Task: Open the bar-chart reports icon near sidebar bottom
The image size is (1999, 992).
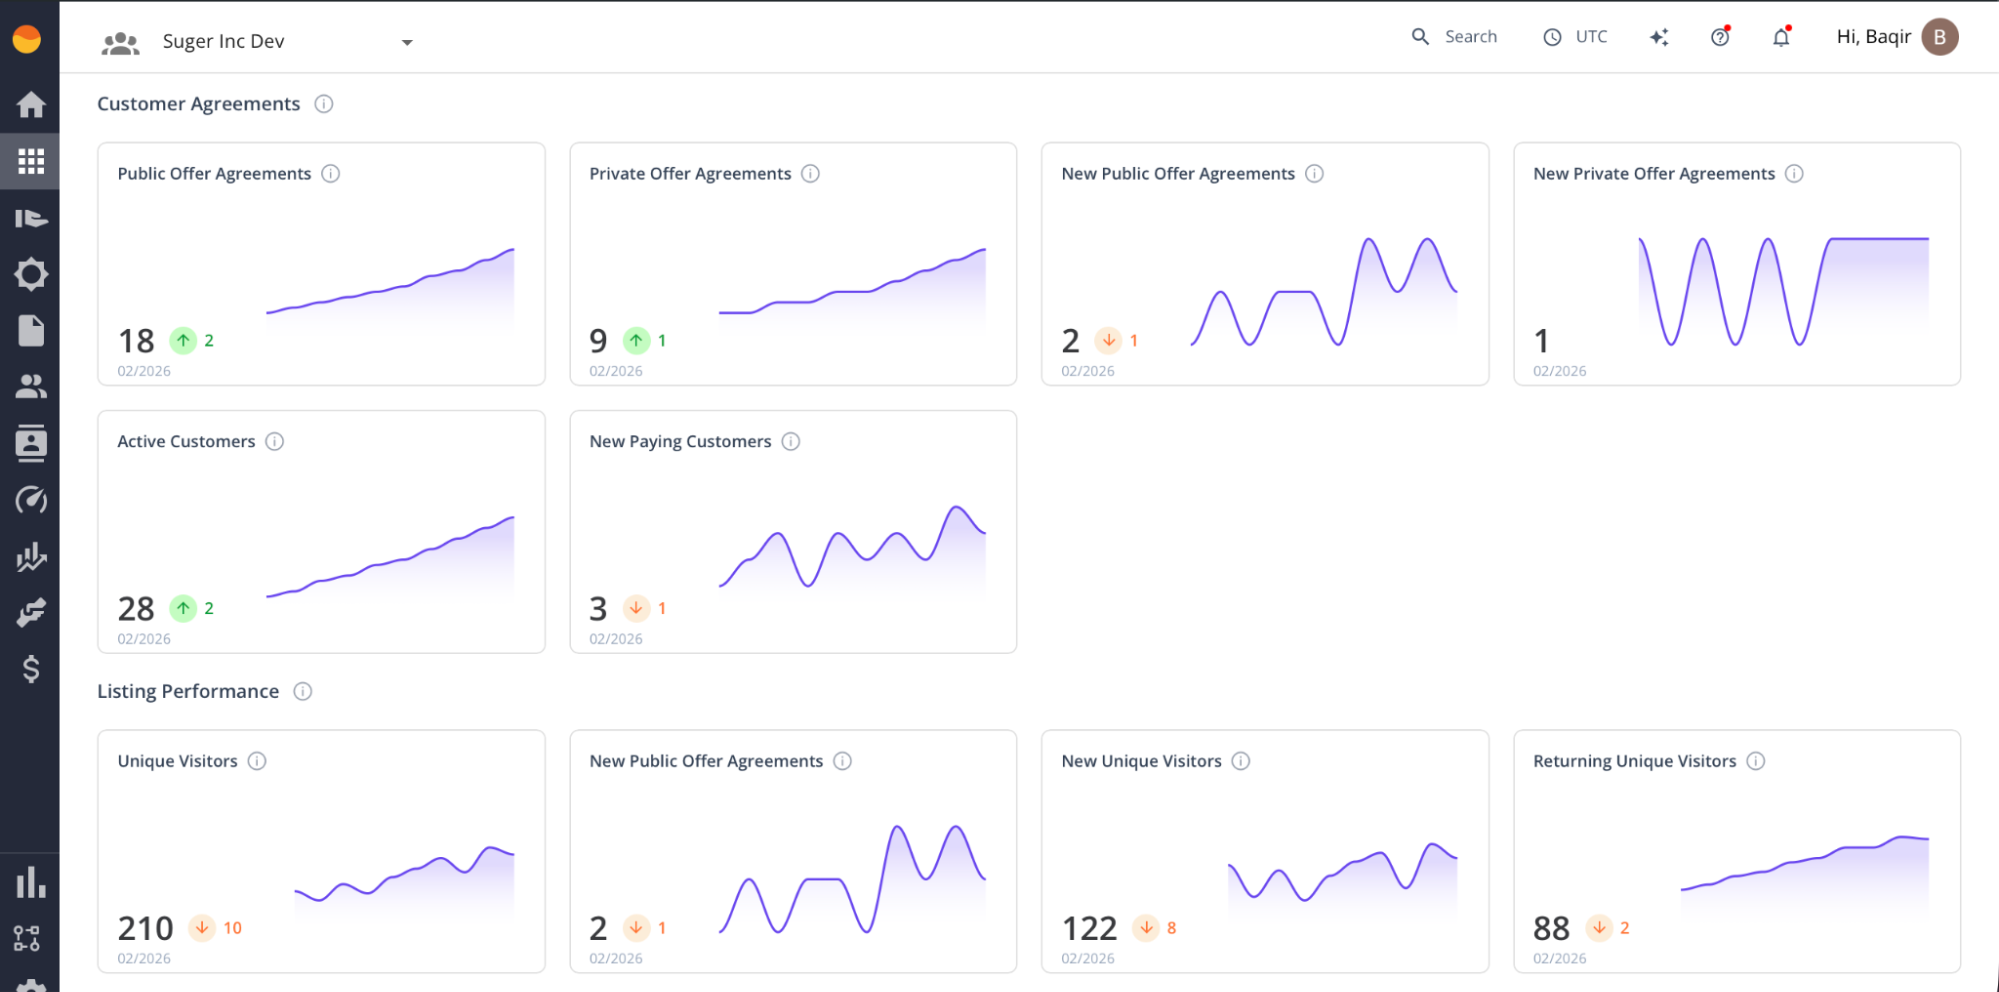Action: coord(30,881)
